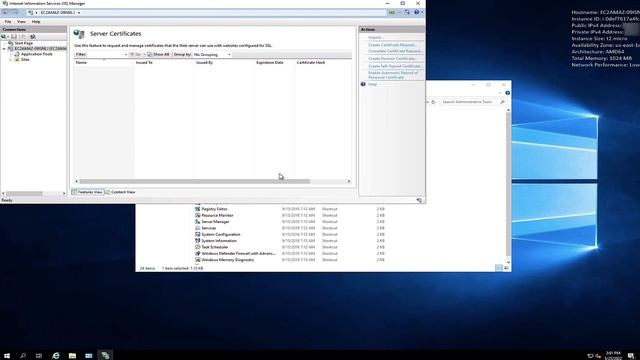Image resolution: width=640 pixels, height=360 pixels.
Task: Open the View menu in IIS Manager
Action: click(x=21, y=22)
